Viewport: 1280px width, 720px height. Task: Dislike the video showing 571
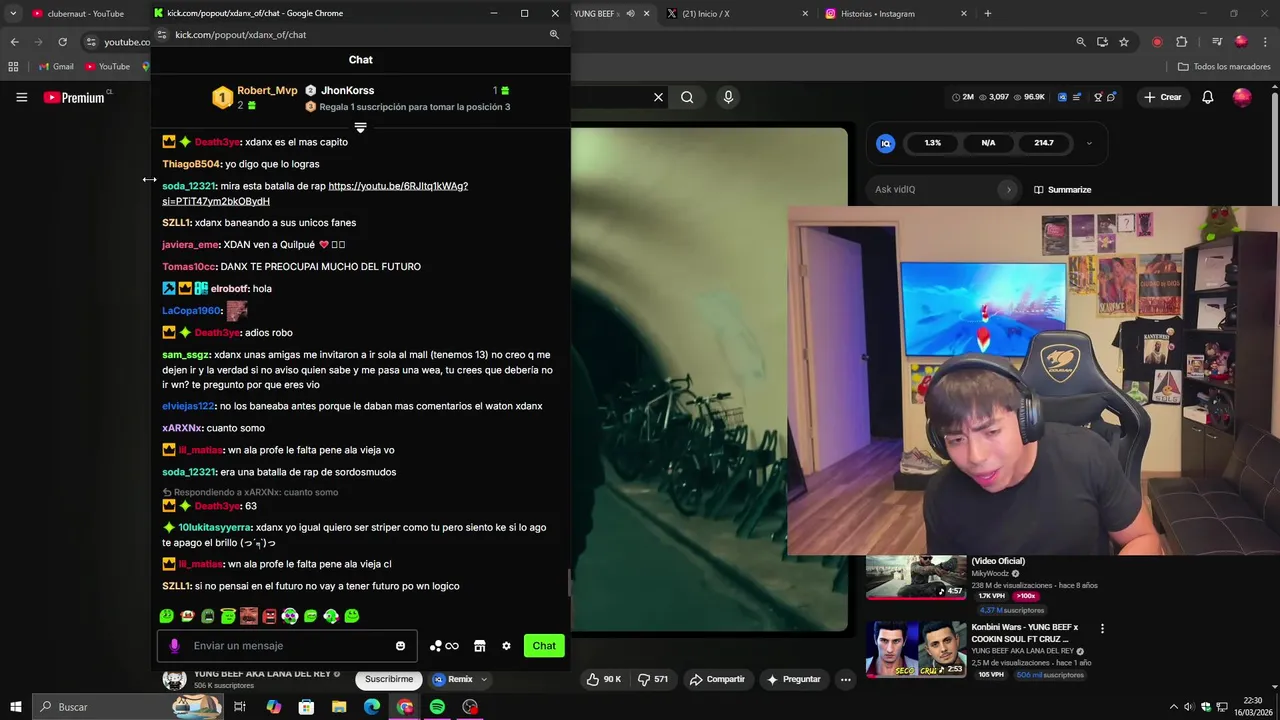655,679
